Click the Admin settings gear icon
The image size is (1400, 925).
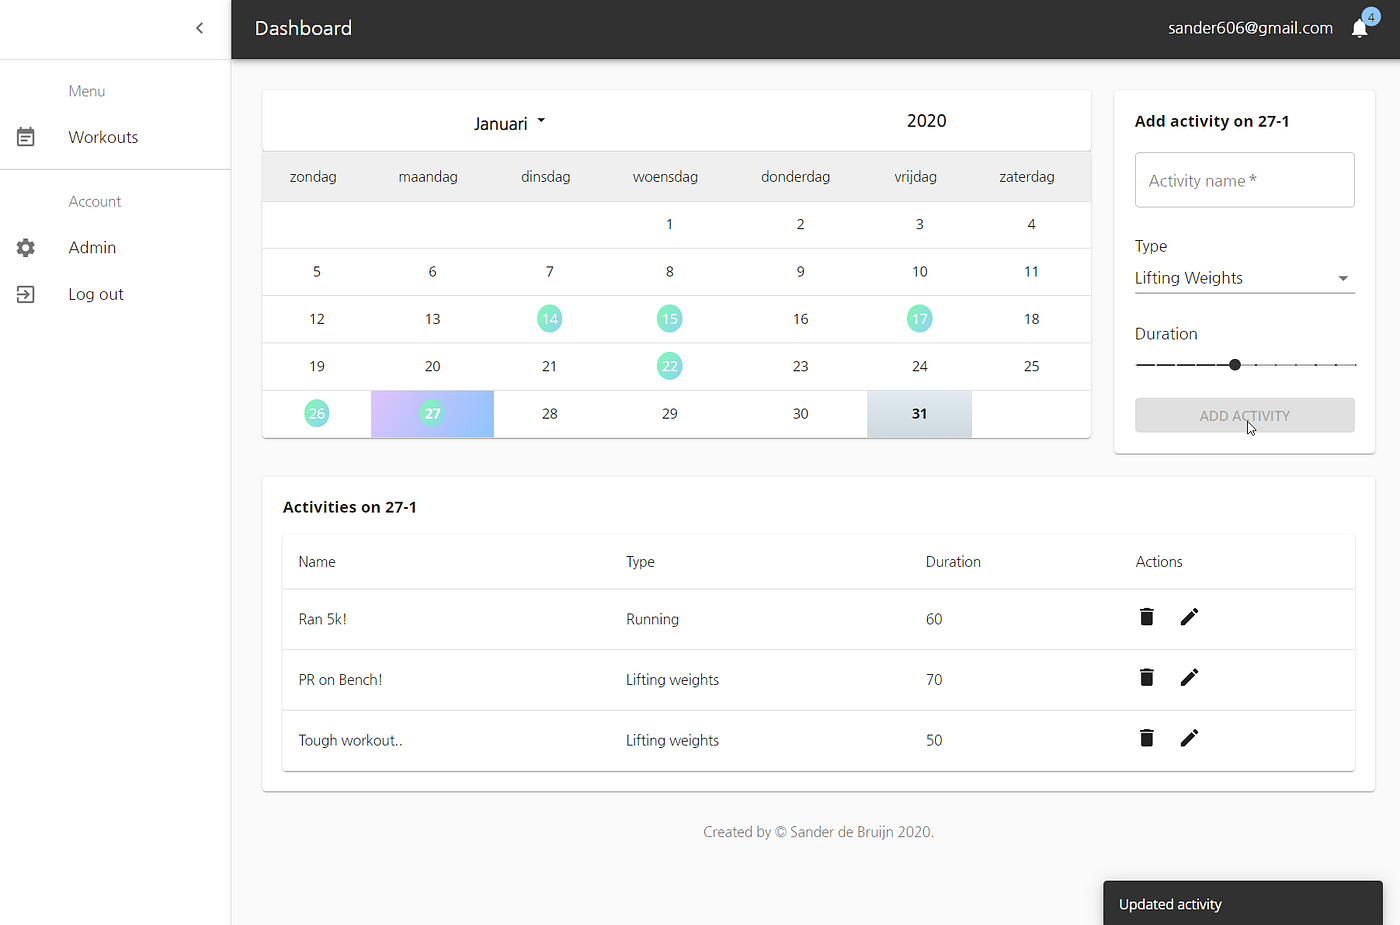25,247
